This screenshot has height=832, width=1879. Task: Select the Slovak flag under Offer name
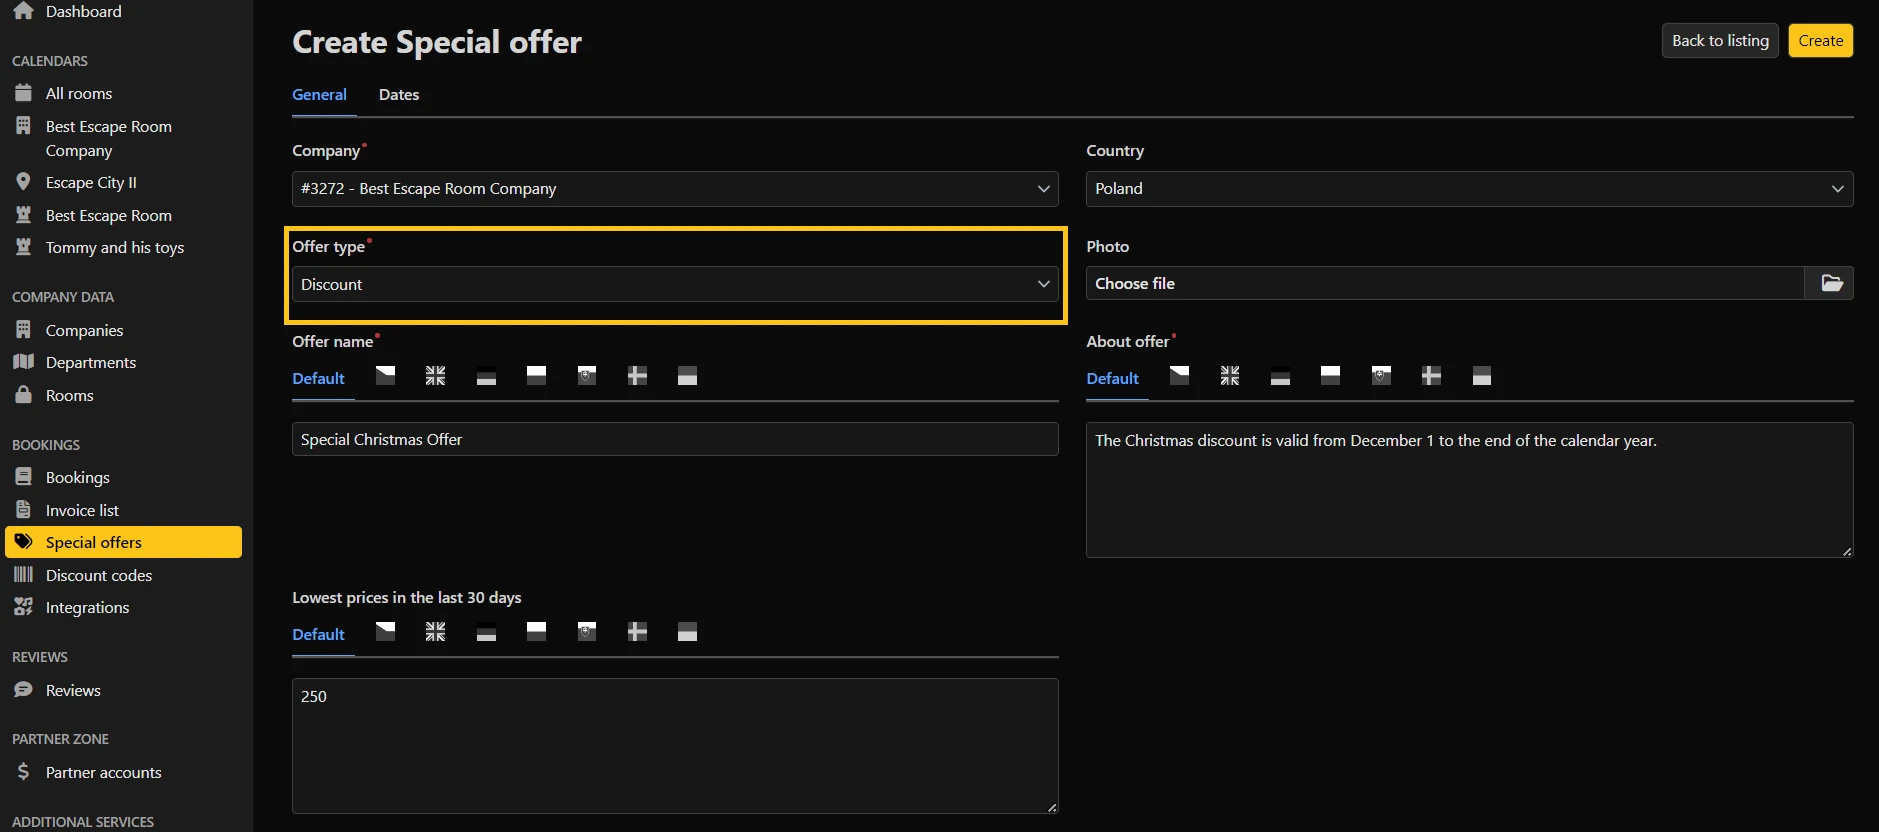(587, 376)
